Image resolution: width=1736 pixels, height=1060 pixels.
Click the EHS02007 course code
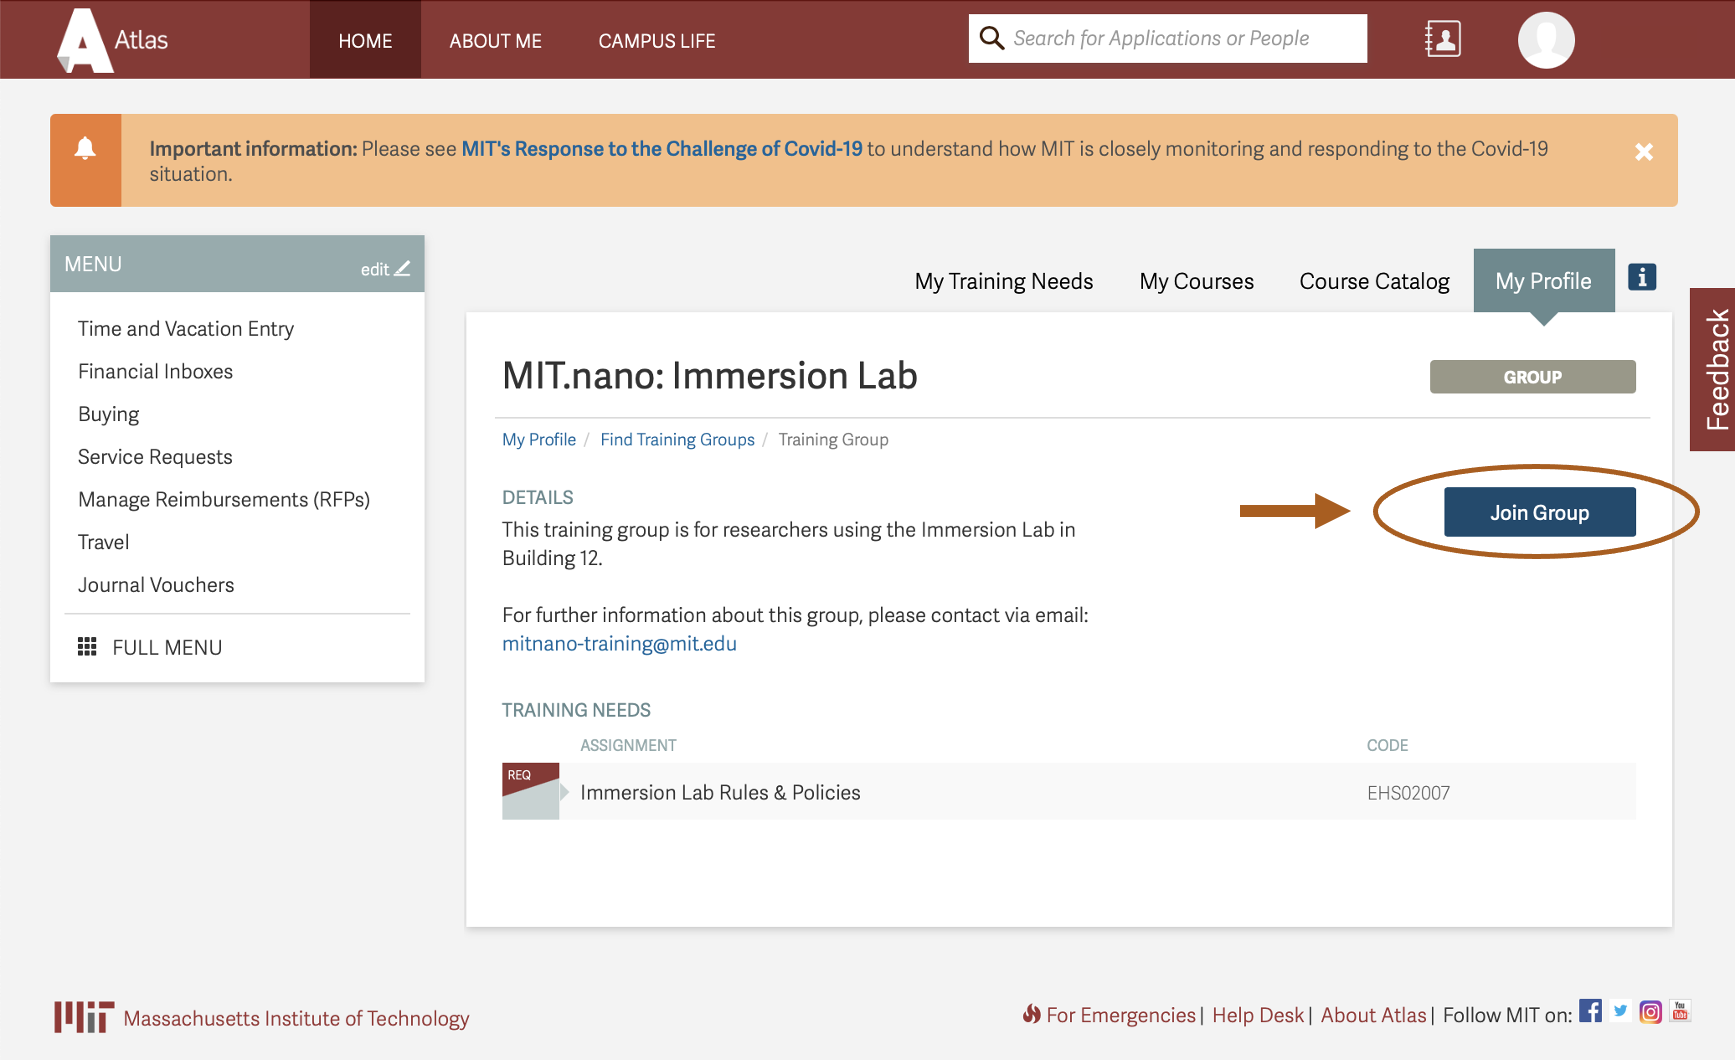coord(1408,793)
